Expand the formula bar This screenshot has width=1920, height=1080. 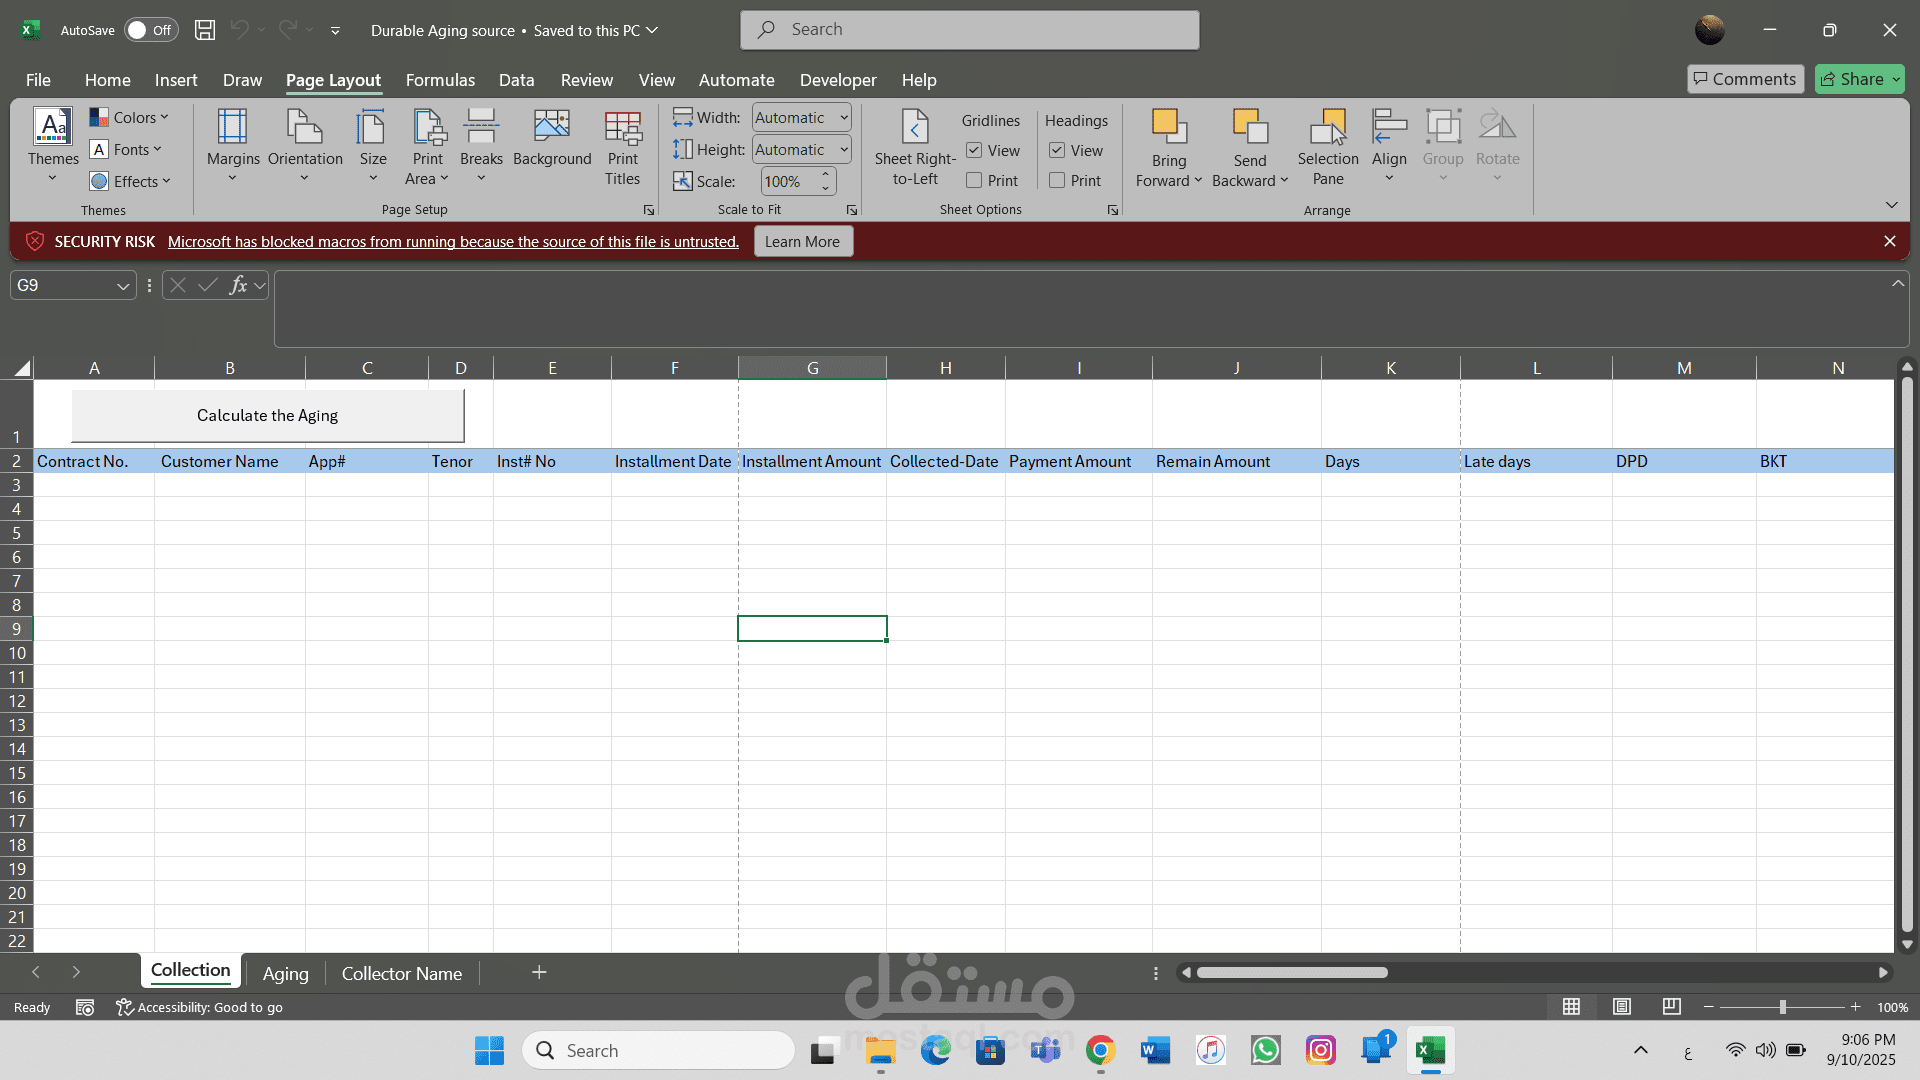[1897, 284]
